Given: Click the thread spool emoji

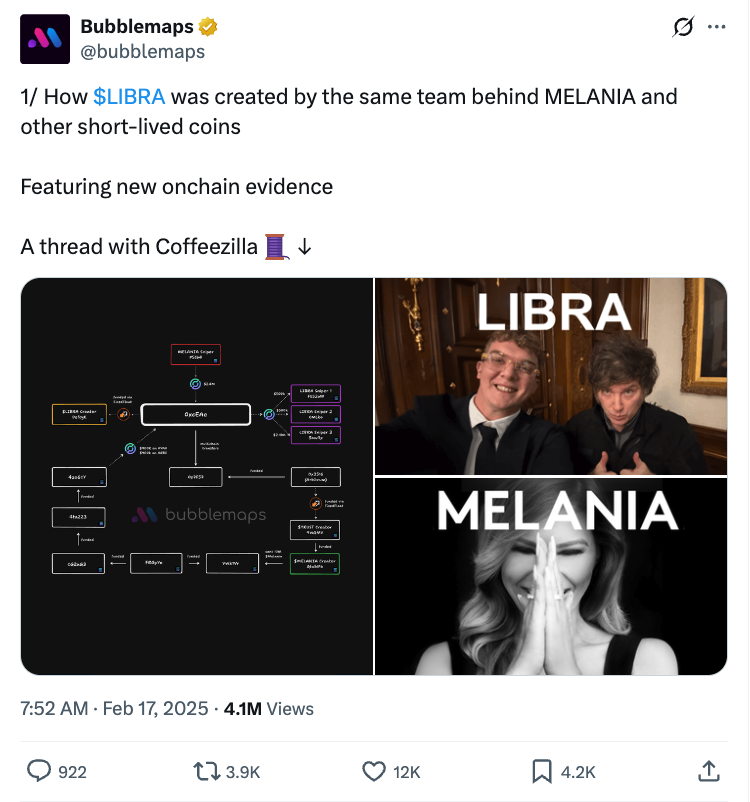Looking at the screenshot, I should [x=276, y=245].
